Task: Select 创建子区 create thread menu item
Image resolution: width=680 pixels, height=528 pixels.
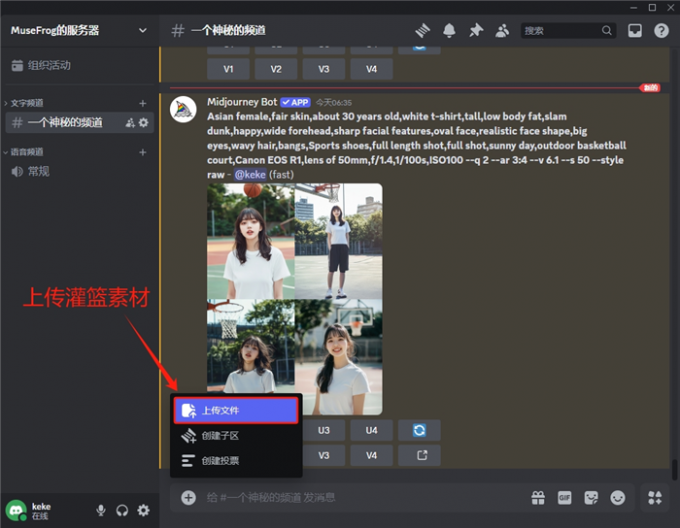Action: [x=236, y=436]
